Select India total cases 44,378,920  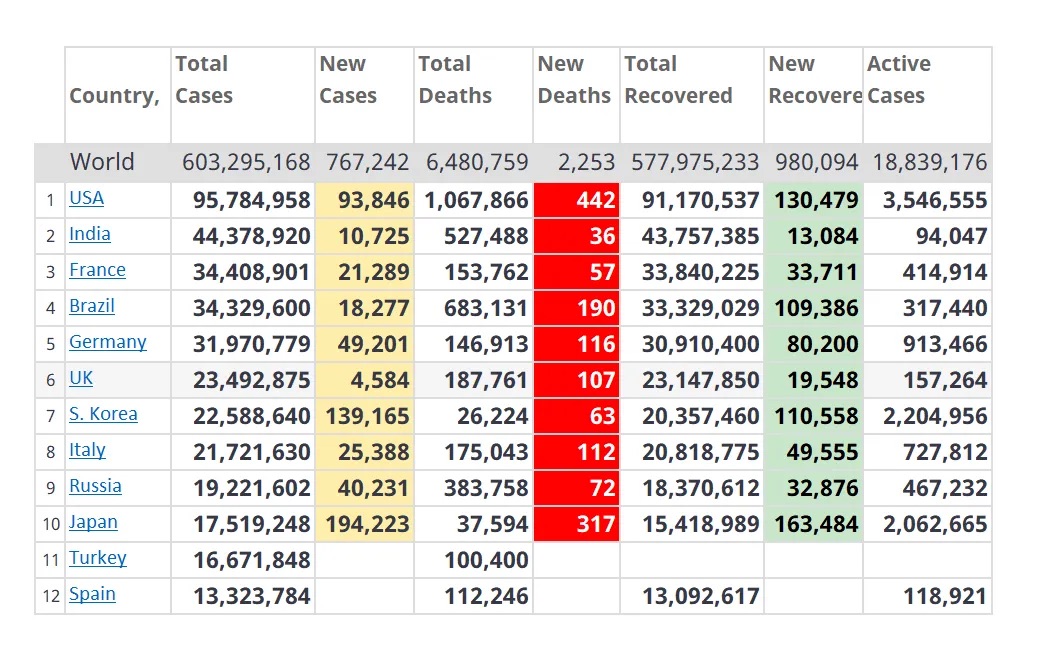coord(252,236)
